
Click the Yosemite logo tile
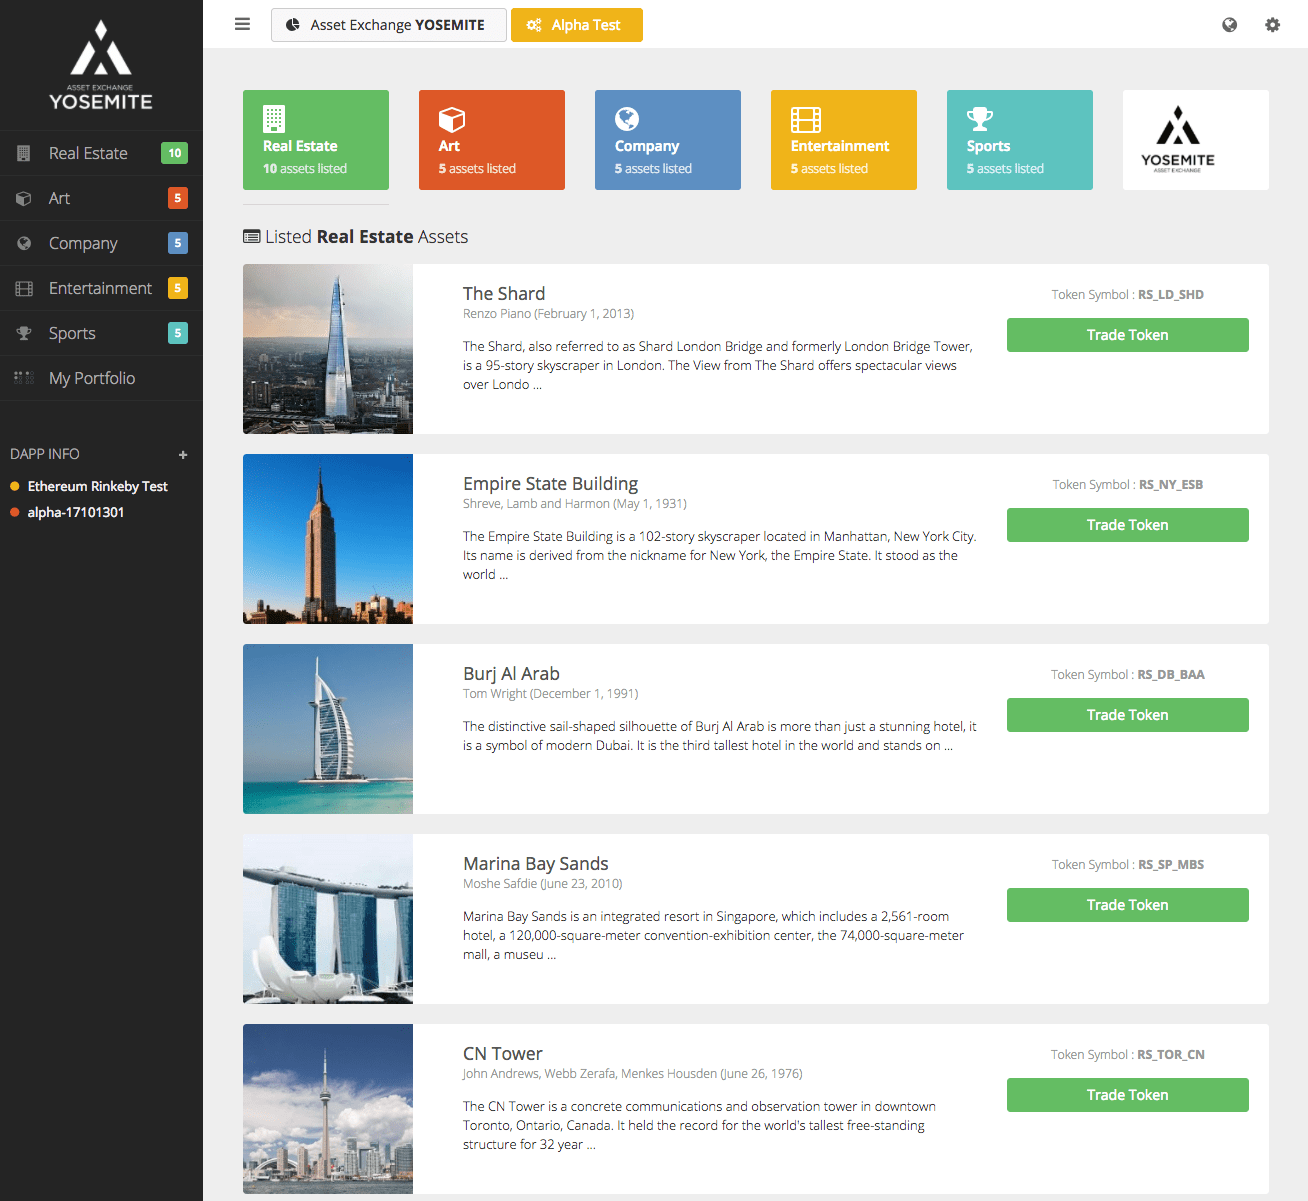point(1196,140)
